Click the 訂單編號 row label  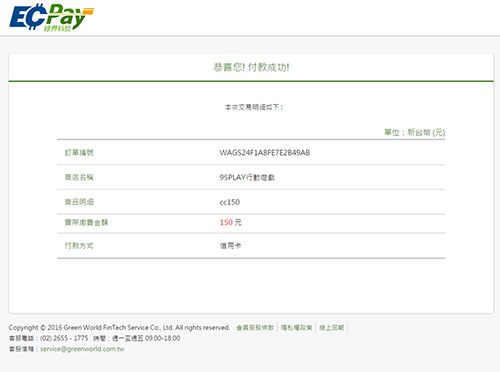(x=79, y=153)
